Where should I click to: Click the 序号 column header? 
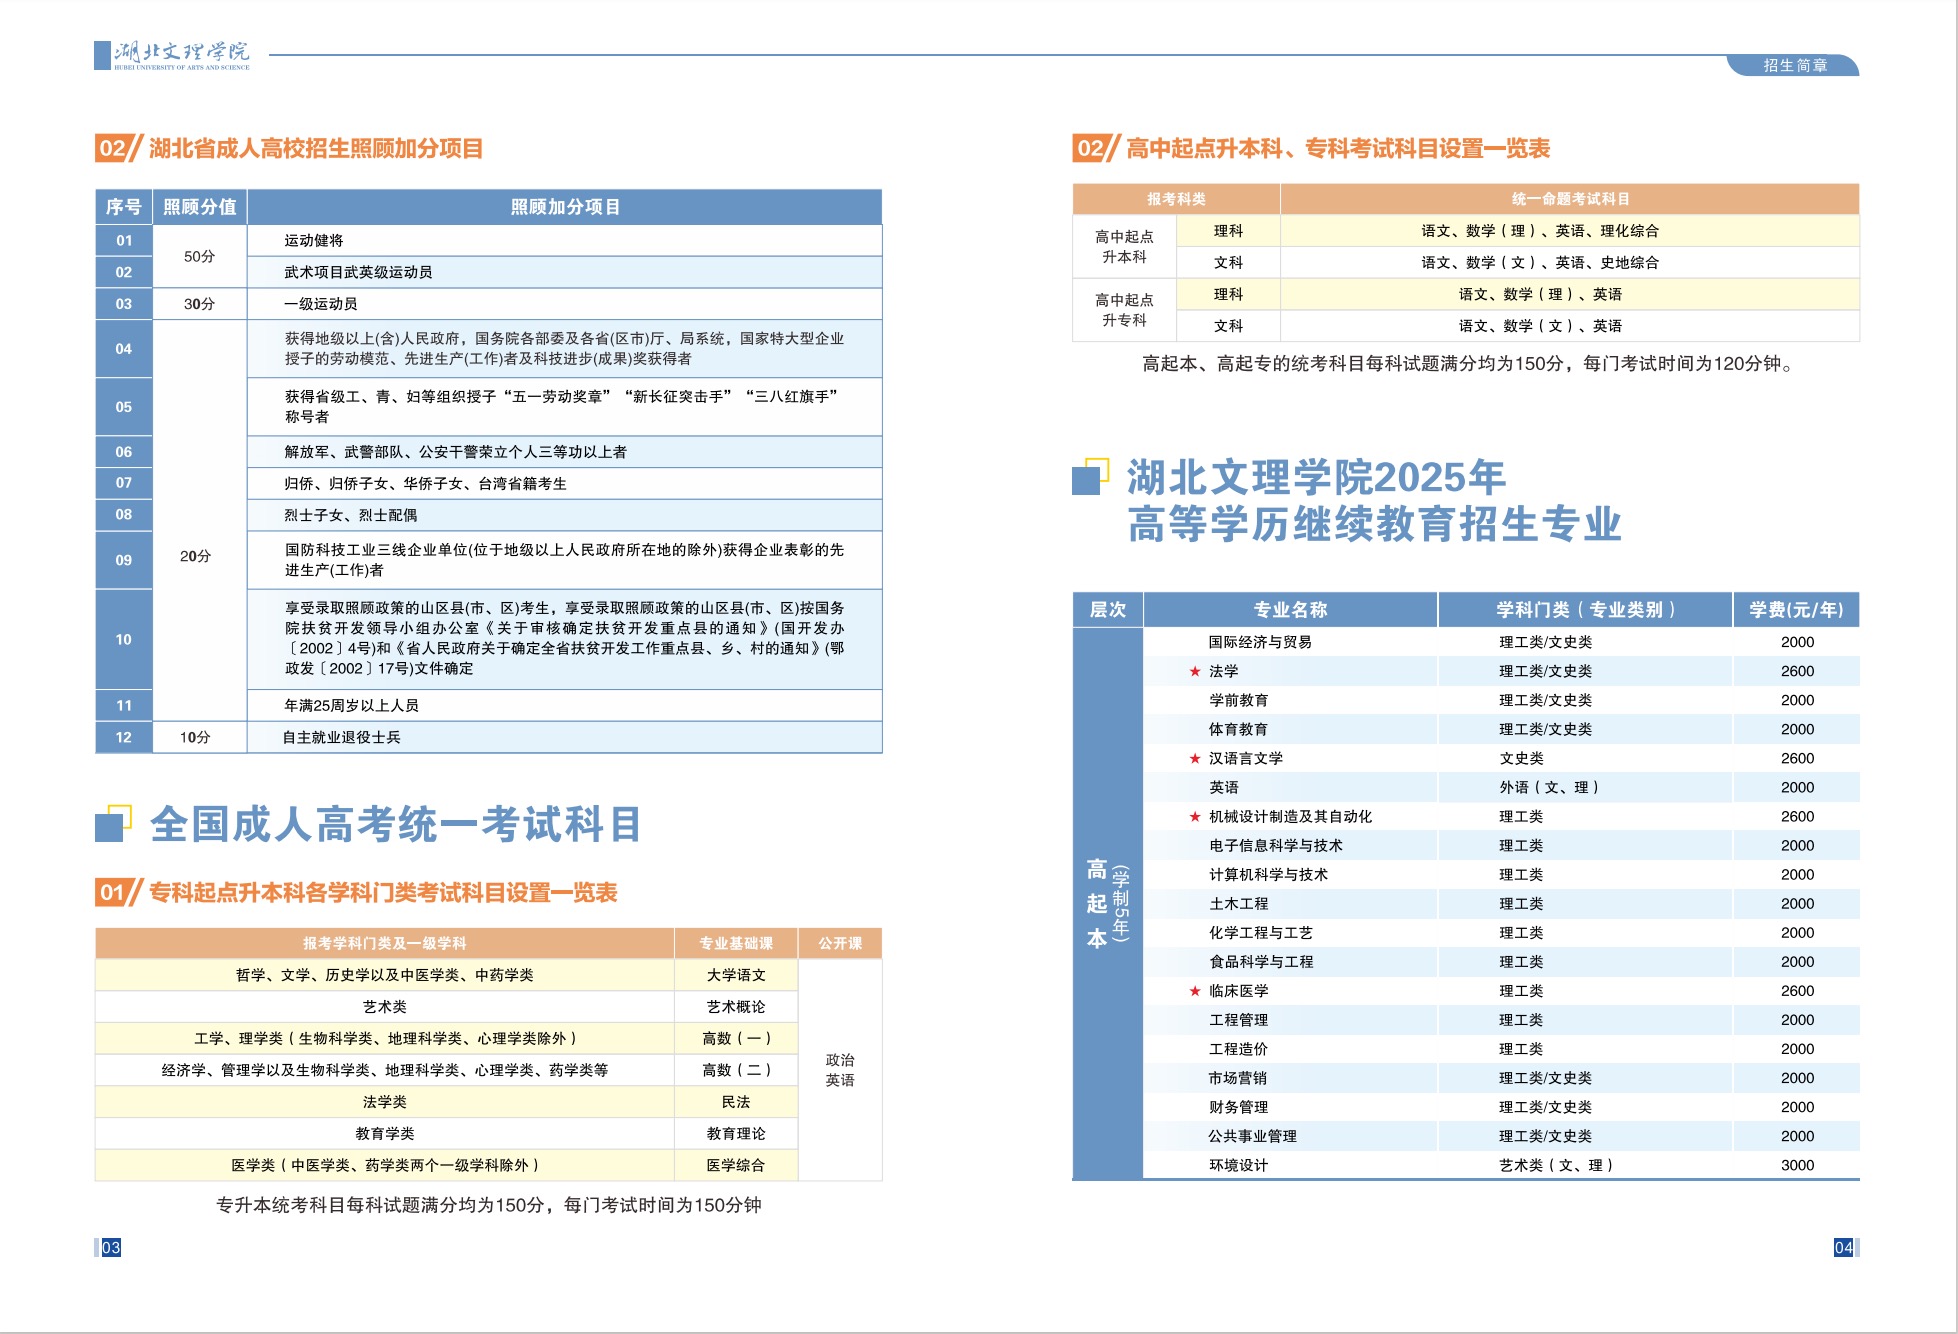click(124, 207)
